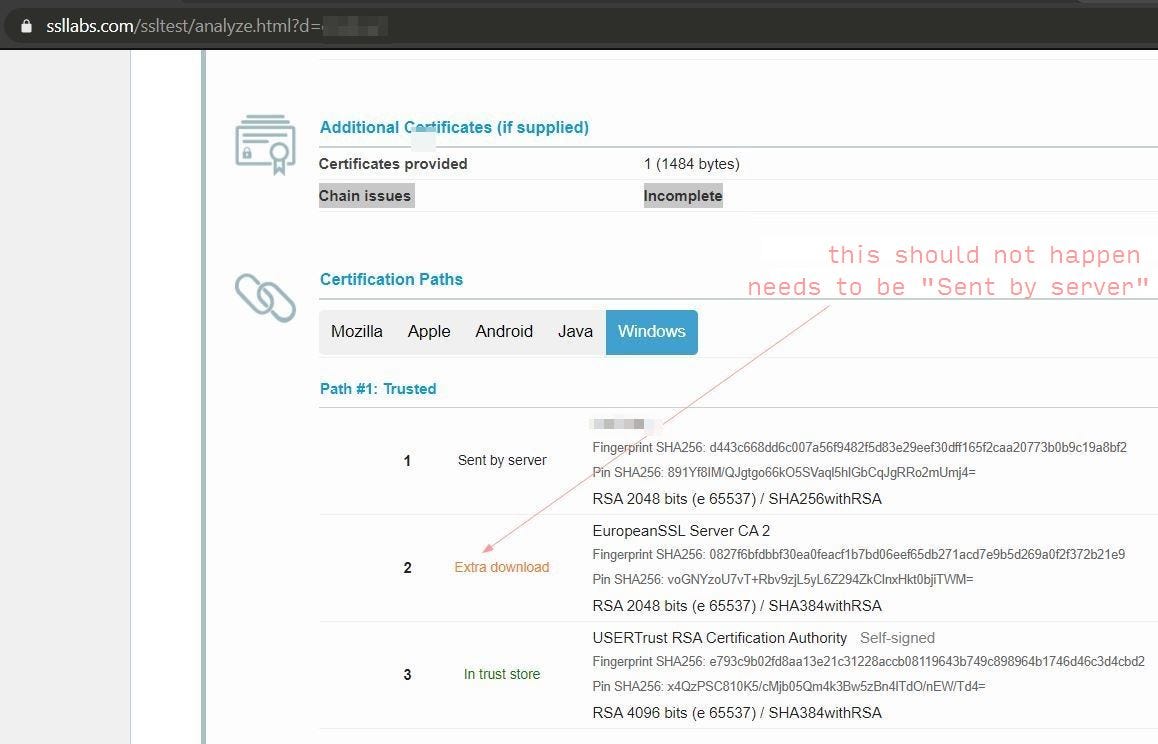Click 'Path #1: Trusted' heading

tap(378, 389)
